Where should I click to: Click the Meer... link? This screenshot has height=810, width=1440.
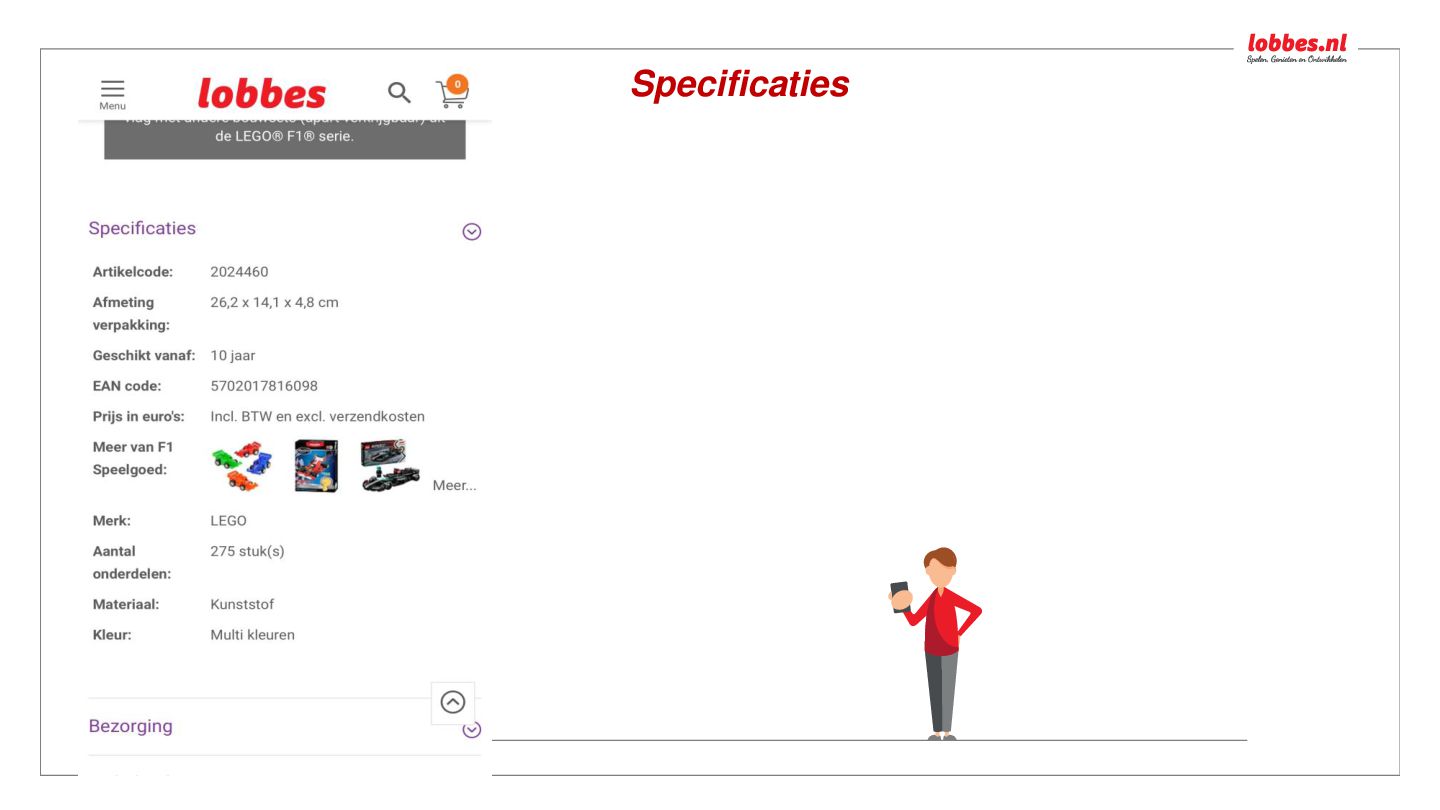click(454, 485)
